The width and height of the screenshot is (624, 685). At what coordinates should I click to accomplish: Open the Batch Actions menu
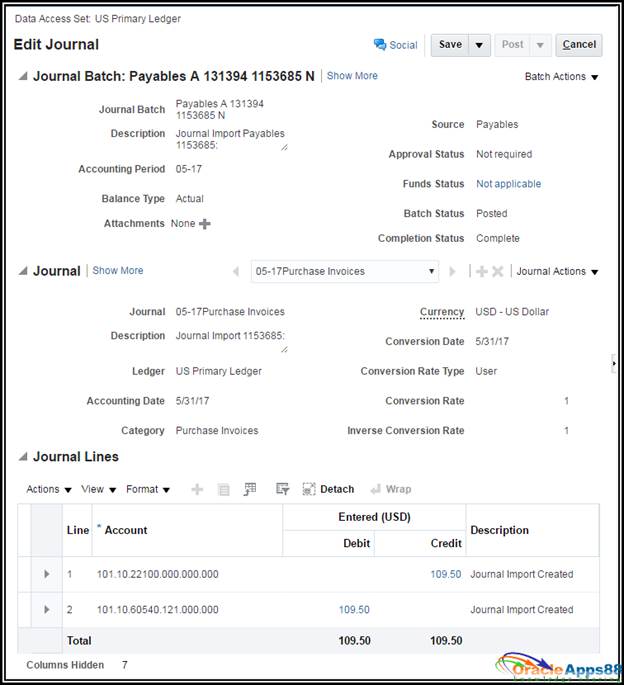pos(562,77)
